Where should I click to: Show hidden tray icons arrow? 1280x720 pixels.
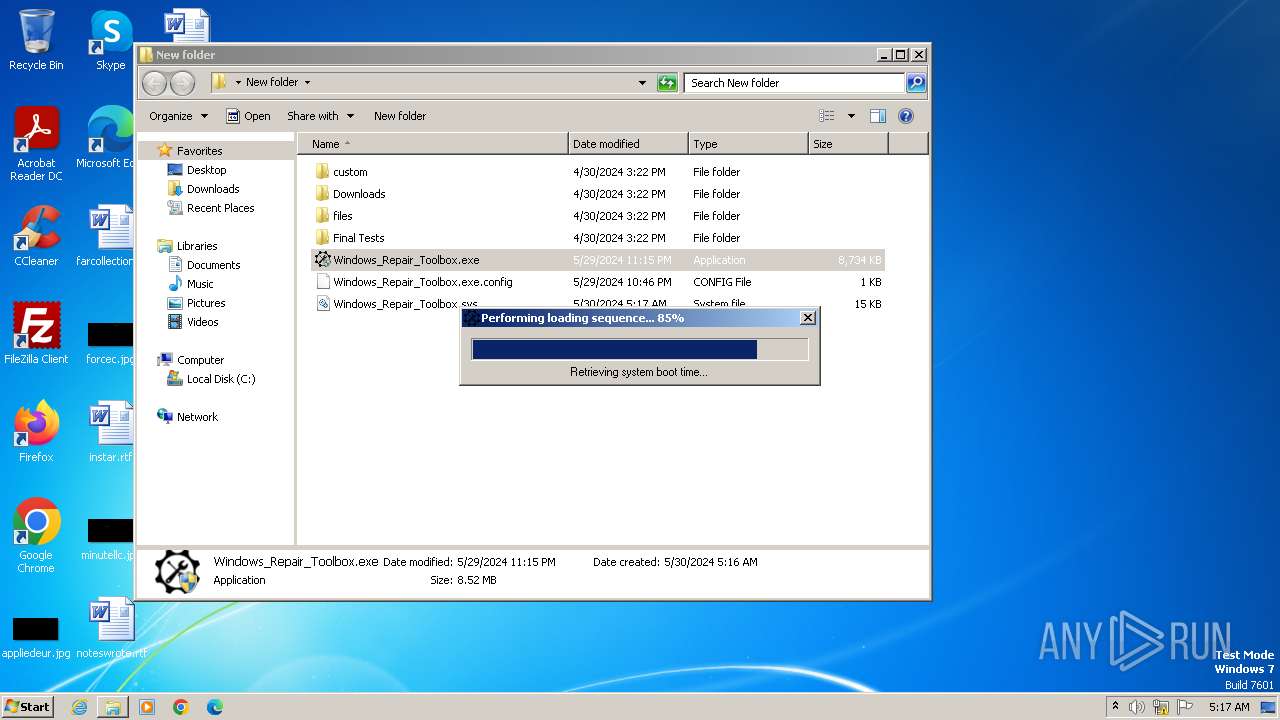(1115, 707)
